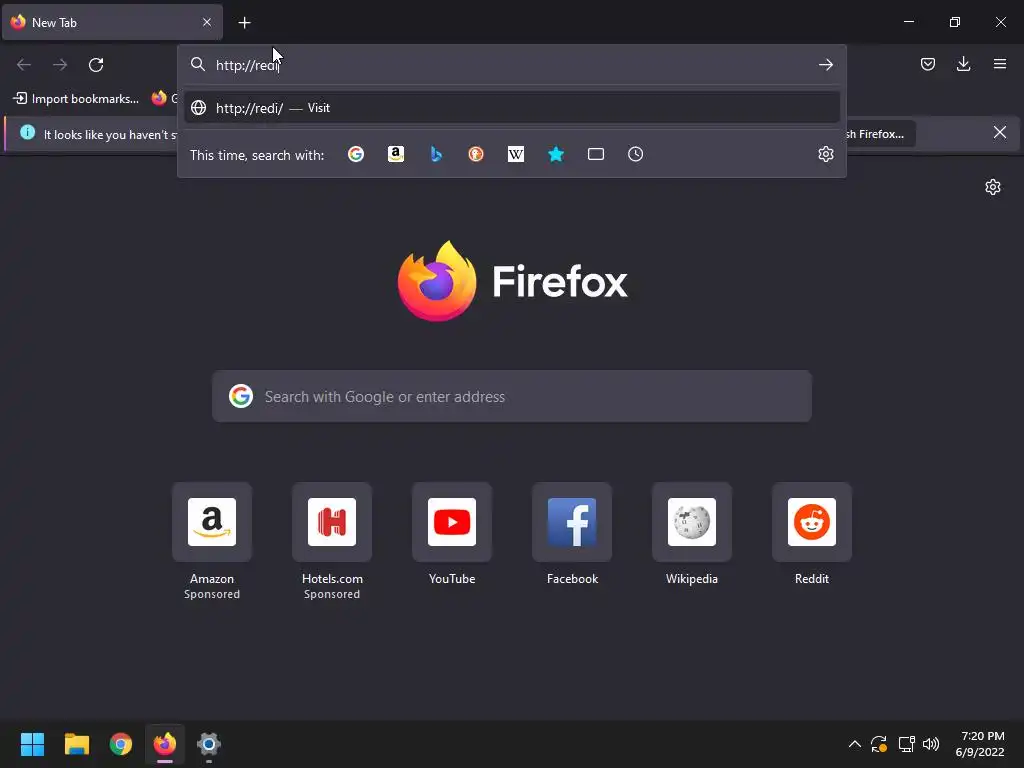The width and height of the screenshot is (1024, 768).
Task: Click the volume icon in system tray
Action: (931, 744)
